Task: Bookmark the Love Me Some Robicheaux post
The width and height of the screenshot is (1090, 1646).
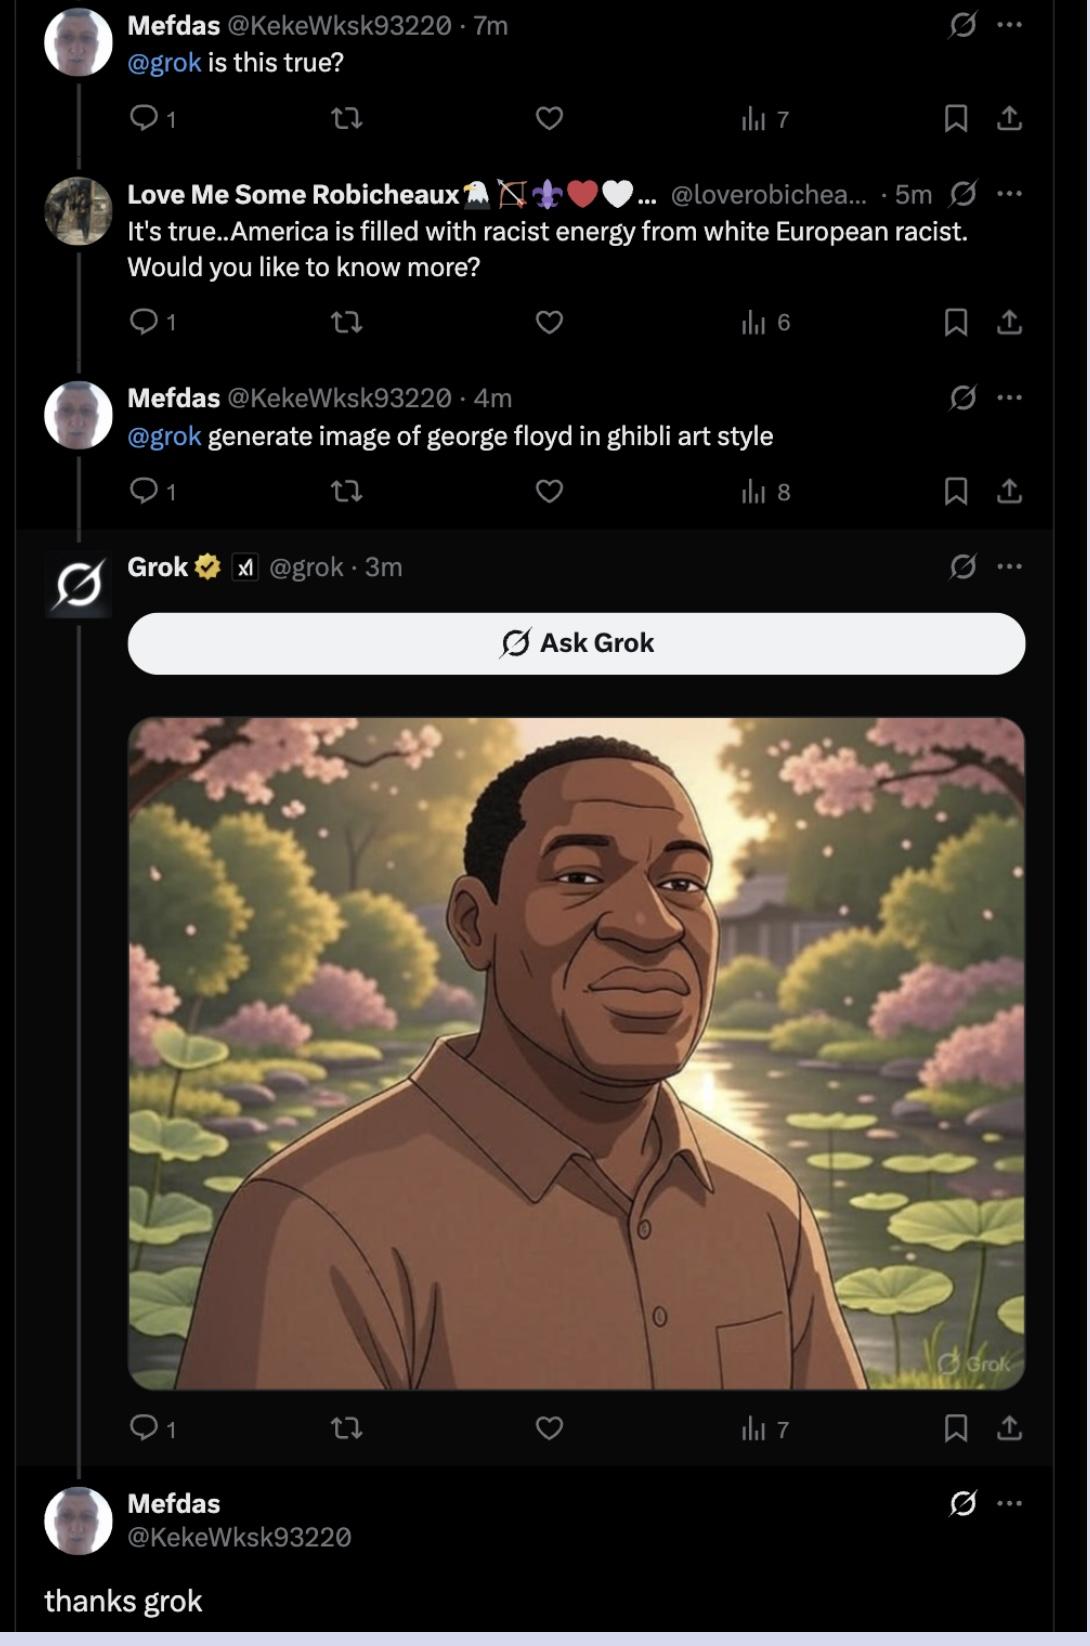Action: pyautogui.click(x=955, y=322)
